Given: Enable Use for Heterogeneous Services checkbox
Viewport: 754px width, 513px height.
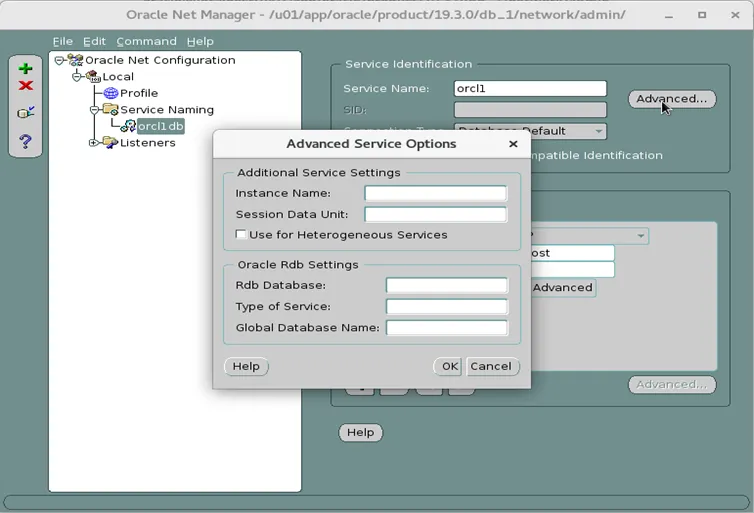Looking at the screenshot, I should [x=241, y=234].
